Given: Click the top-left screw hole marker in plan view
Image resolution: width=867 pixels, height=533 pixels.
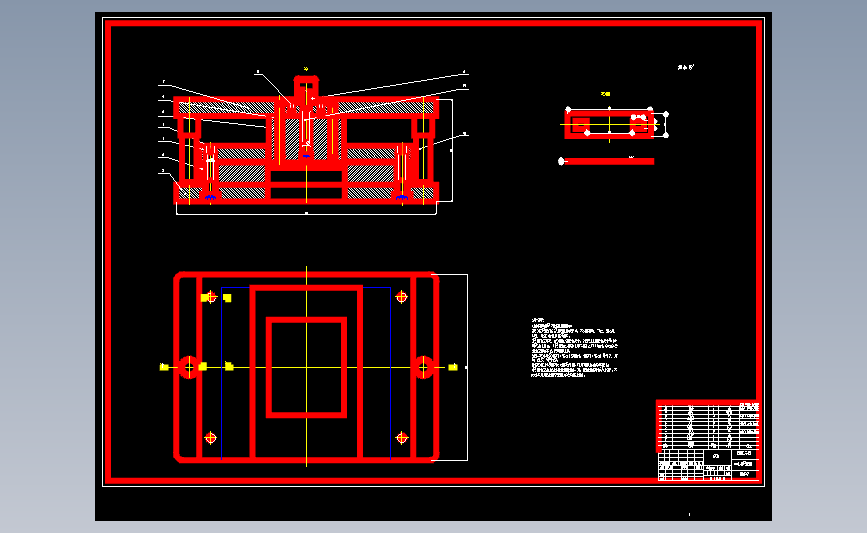Looking at the screenshot, I should pyautogui.click(x=210, y=297).
